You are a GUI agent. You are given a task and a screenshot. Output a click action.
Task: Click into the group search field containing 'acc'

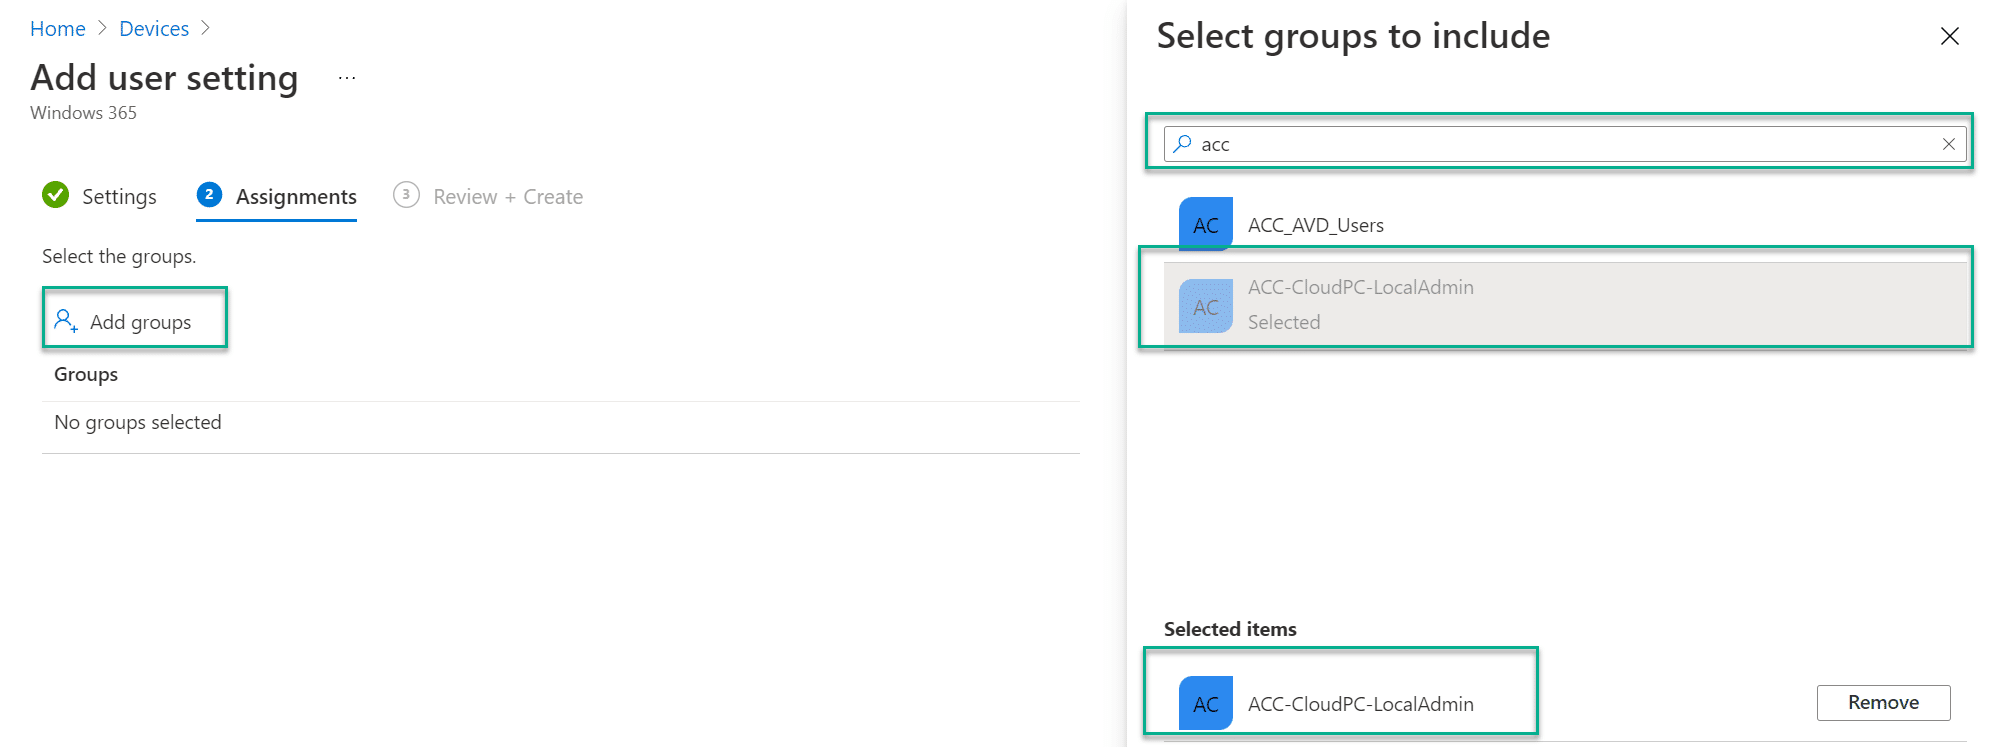[x=1565, y=144]
